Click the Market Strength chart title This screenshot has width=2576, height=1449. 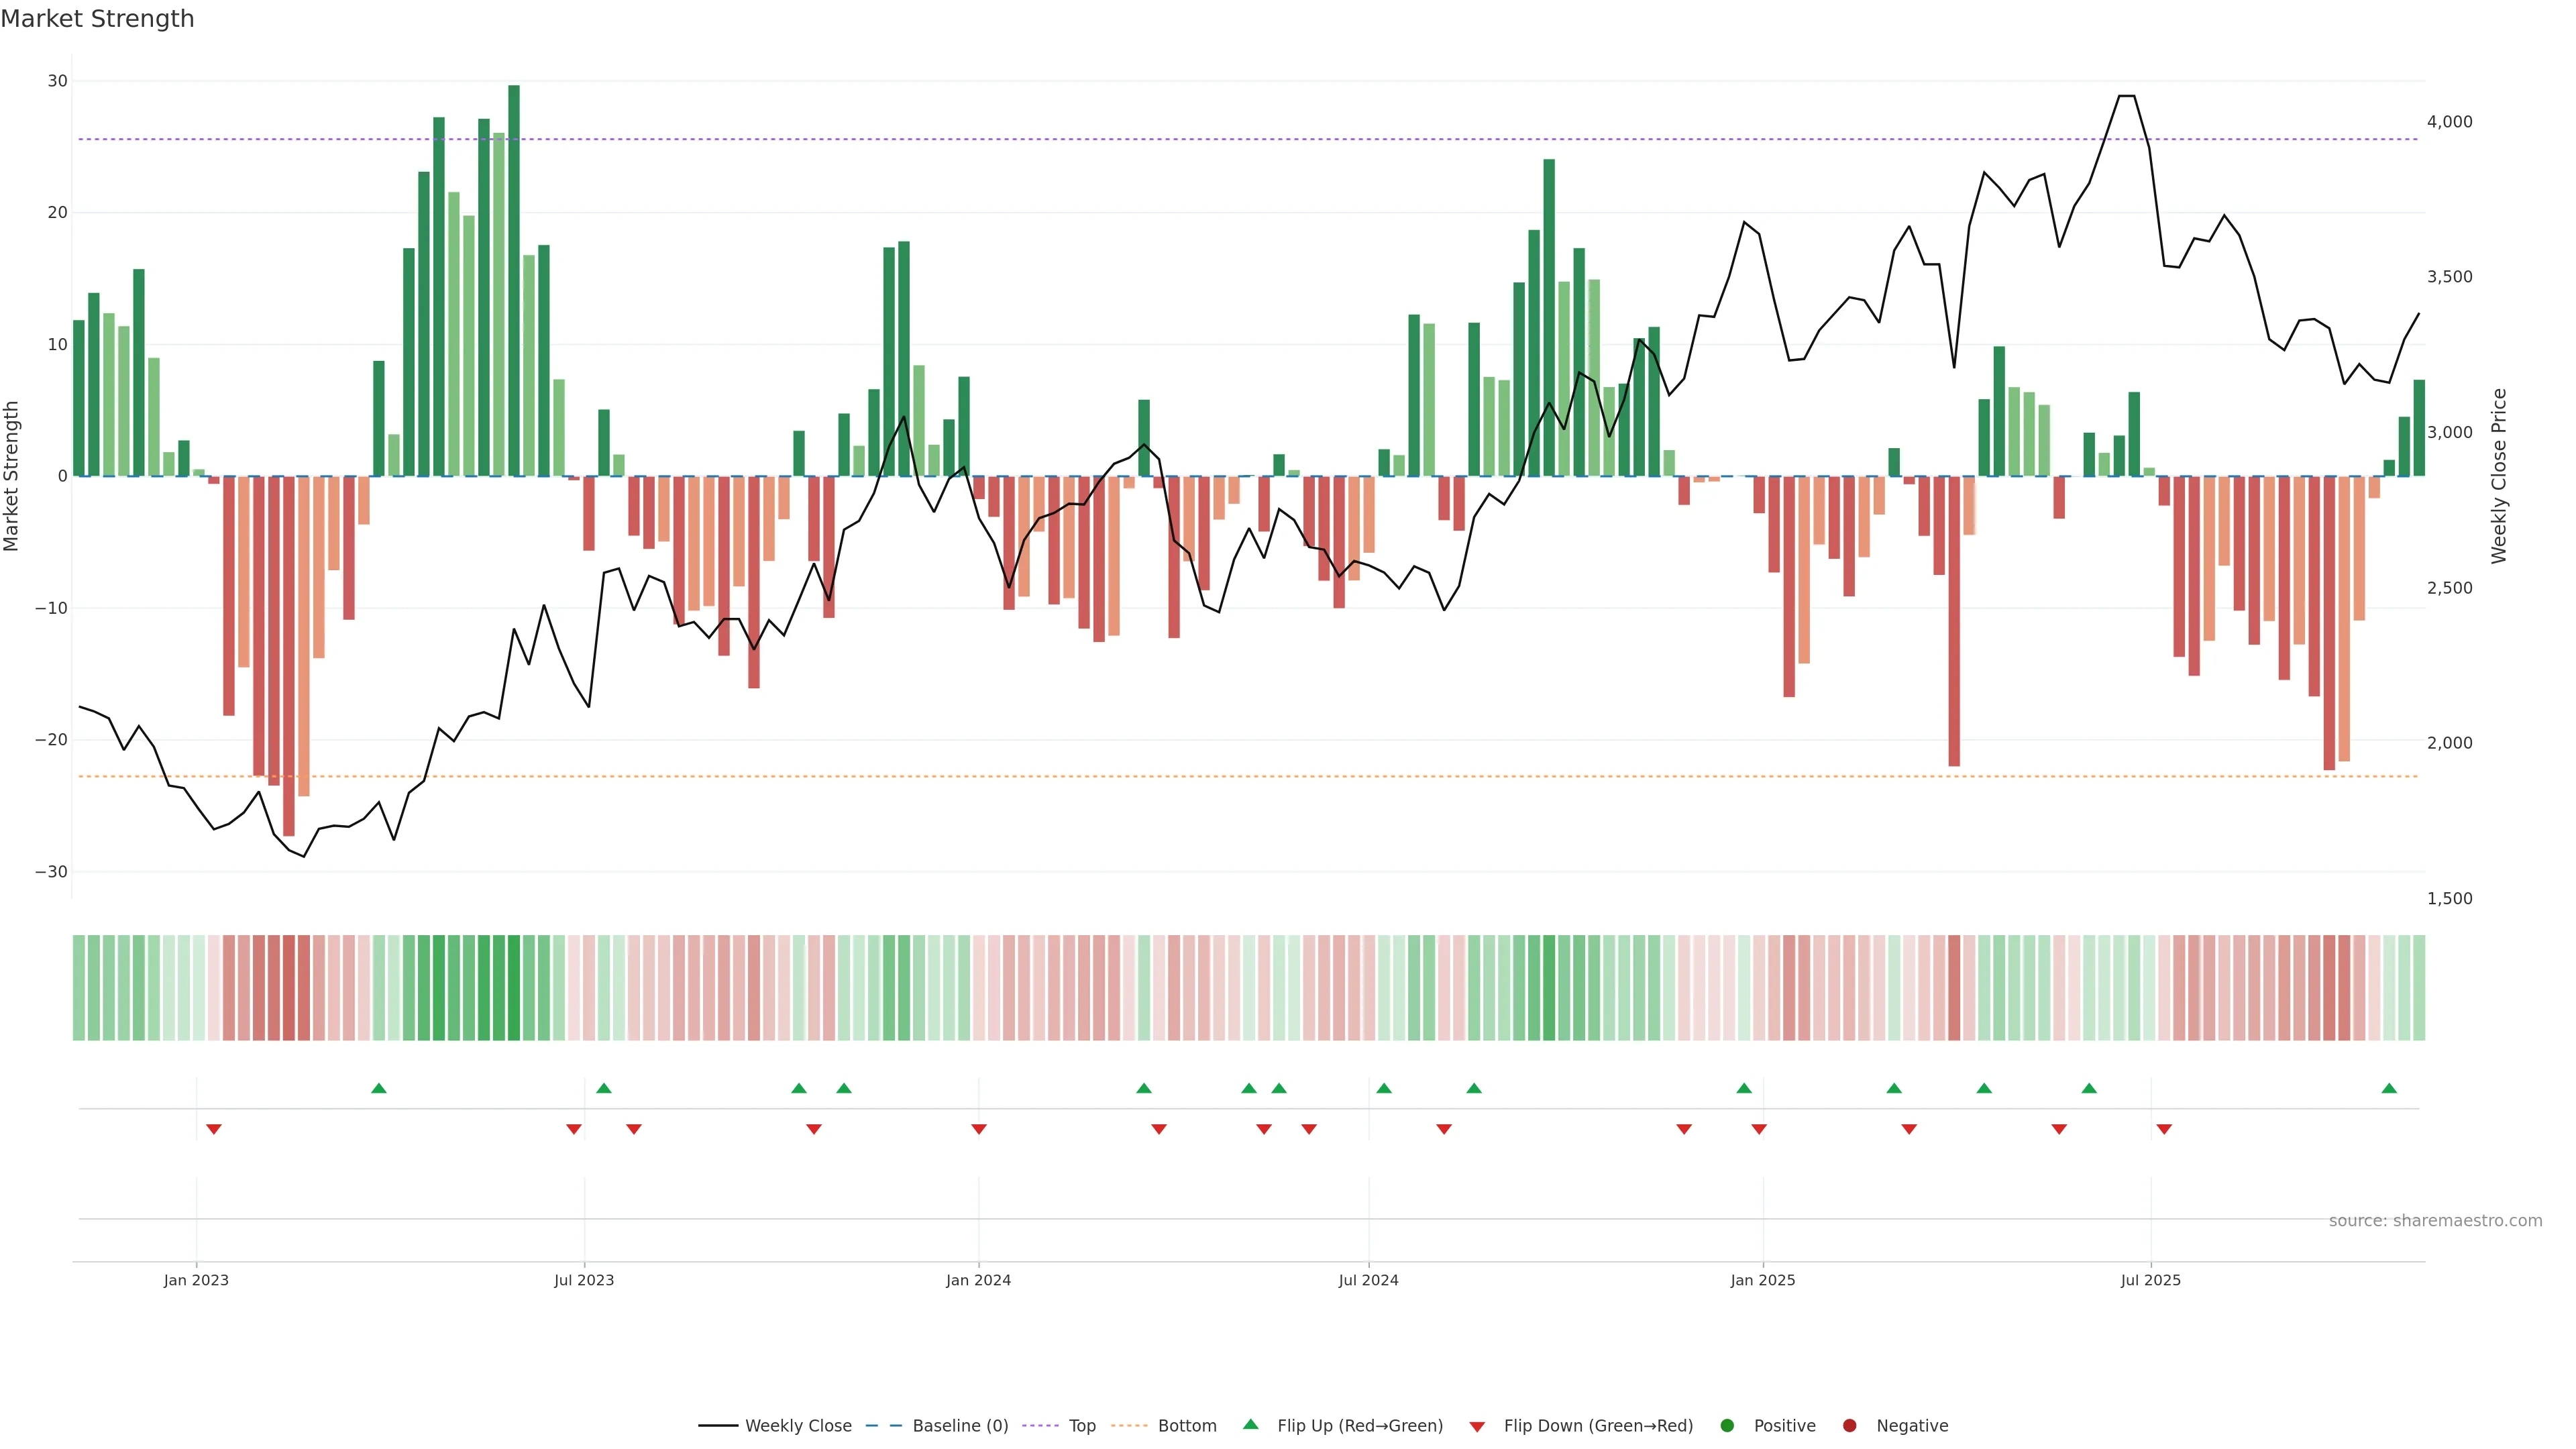pyautogui.click(x=97, y=19)
